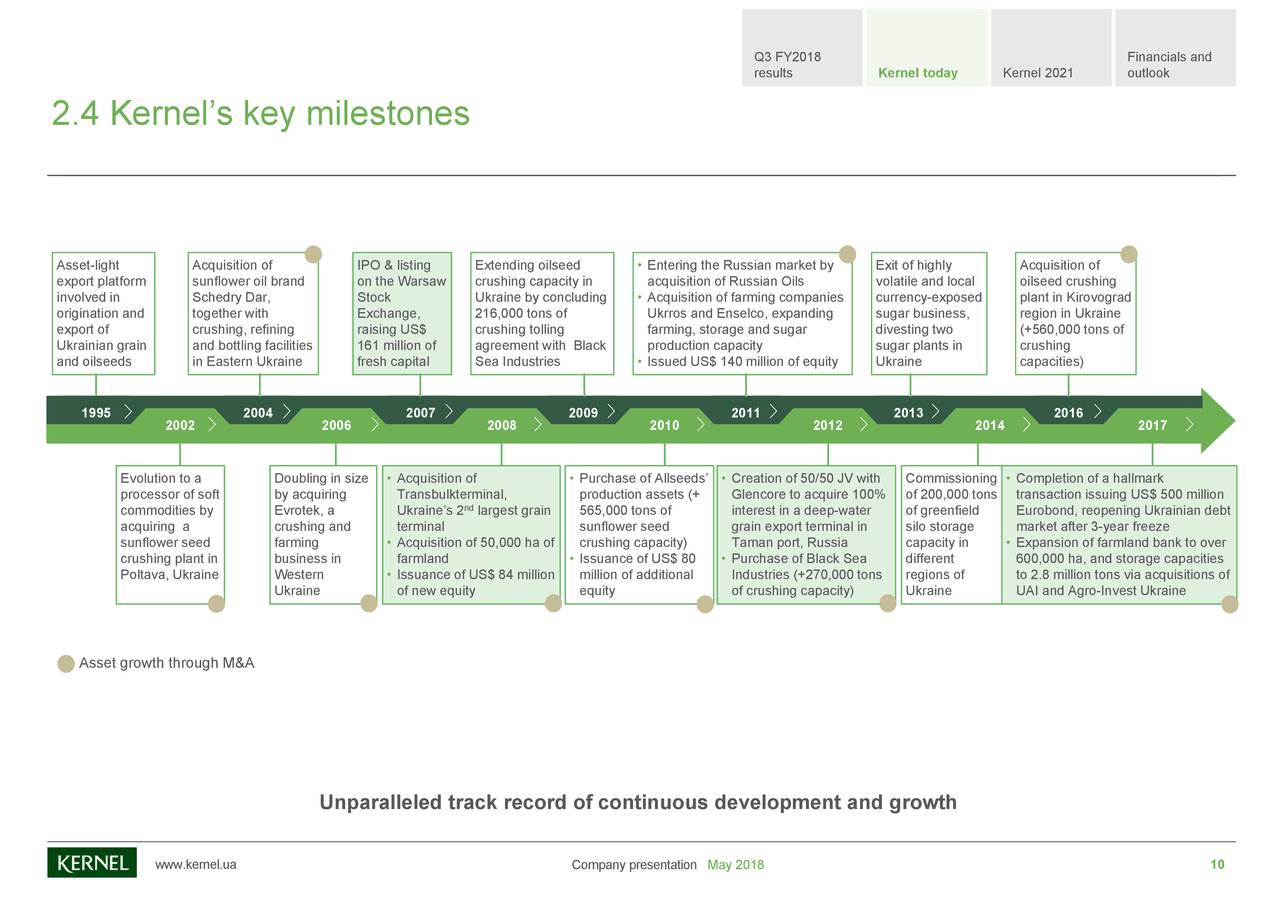Screen dimensions: 1280x905
Task: Click the M&A dot above the Kirovograd plant box
Action: tap(1130, 254)
